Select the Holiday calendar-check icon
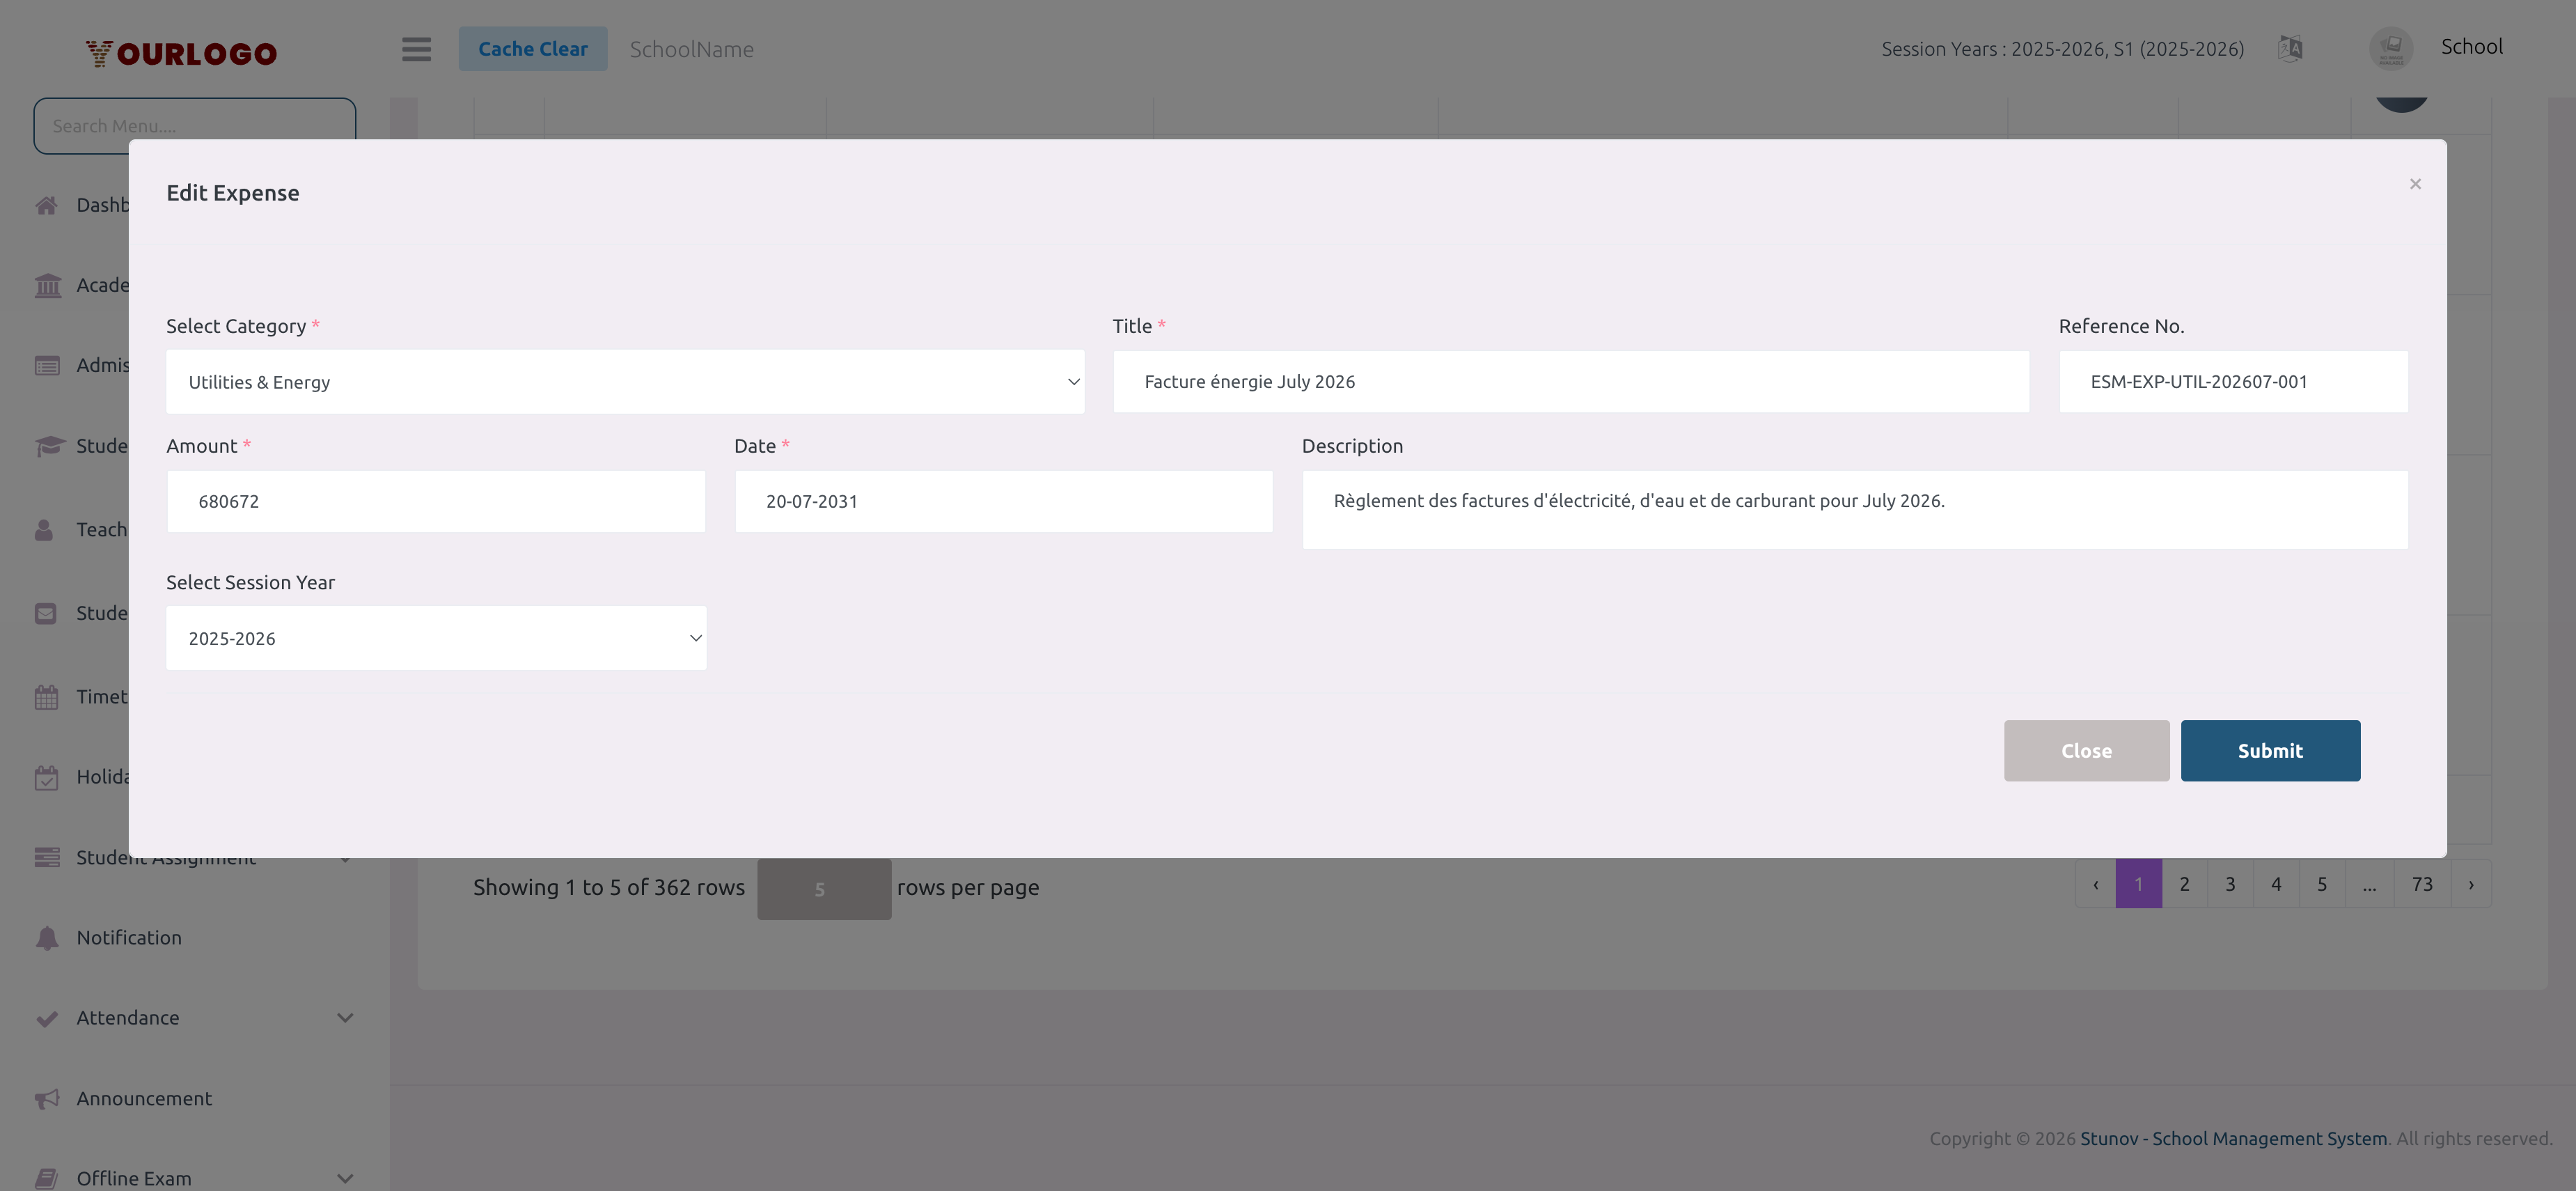 (x=47, y=777)
